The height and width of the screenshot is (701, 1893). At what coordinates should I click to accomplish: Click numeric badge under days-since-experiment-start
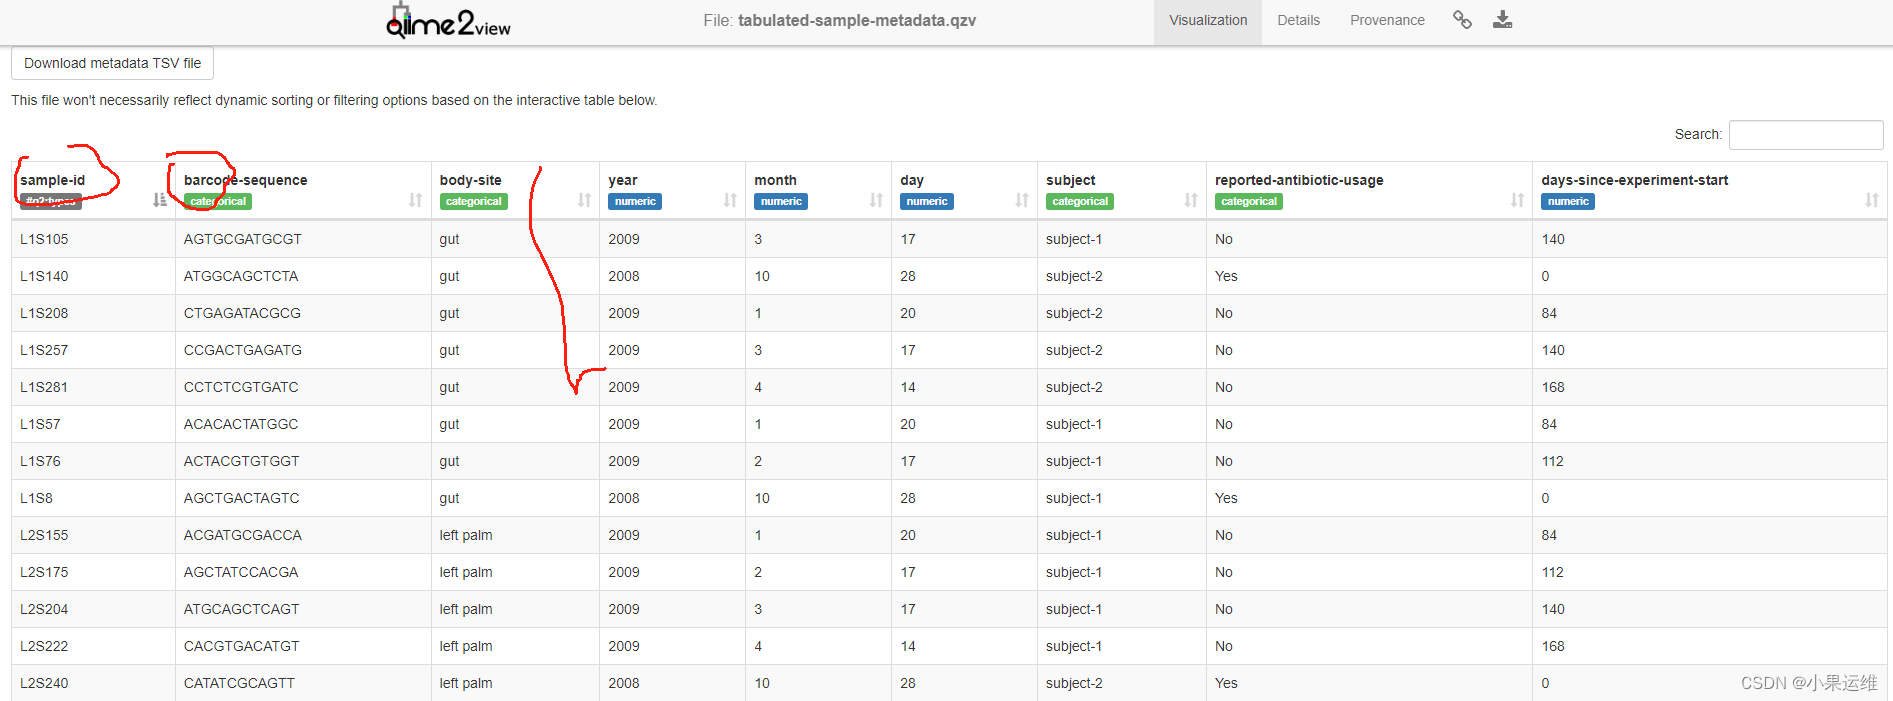point(1568,201)
